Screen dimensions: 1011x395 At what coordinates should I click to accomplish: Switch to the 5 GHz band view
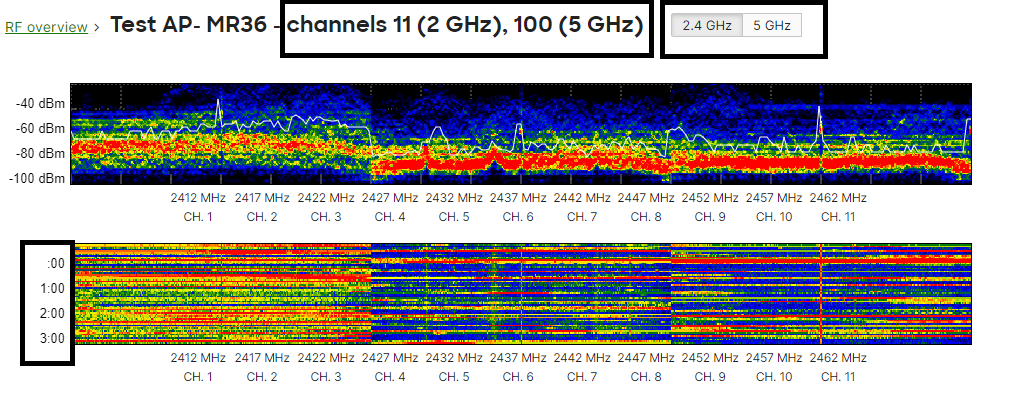(x=772, y=26)
